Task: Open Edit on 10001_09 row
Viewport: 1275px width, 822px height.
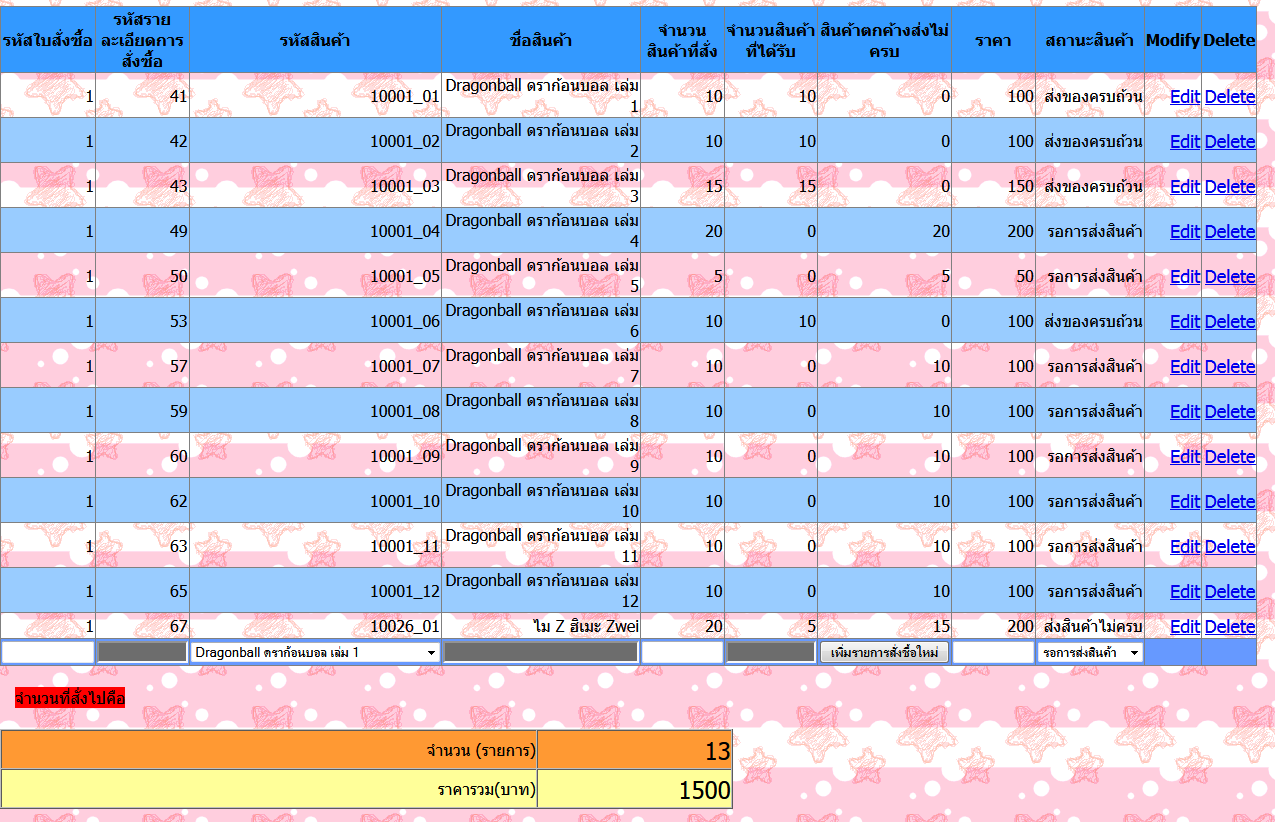Action: [x=1185, y=457]
